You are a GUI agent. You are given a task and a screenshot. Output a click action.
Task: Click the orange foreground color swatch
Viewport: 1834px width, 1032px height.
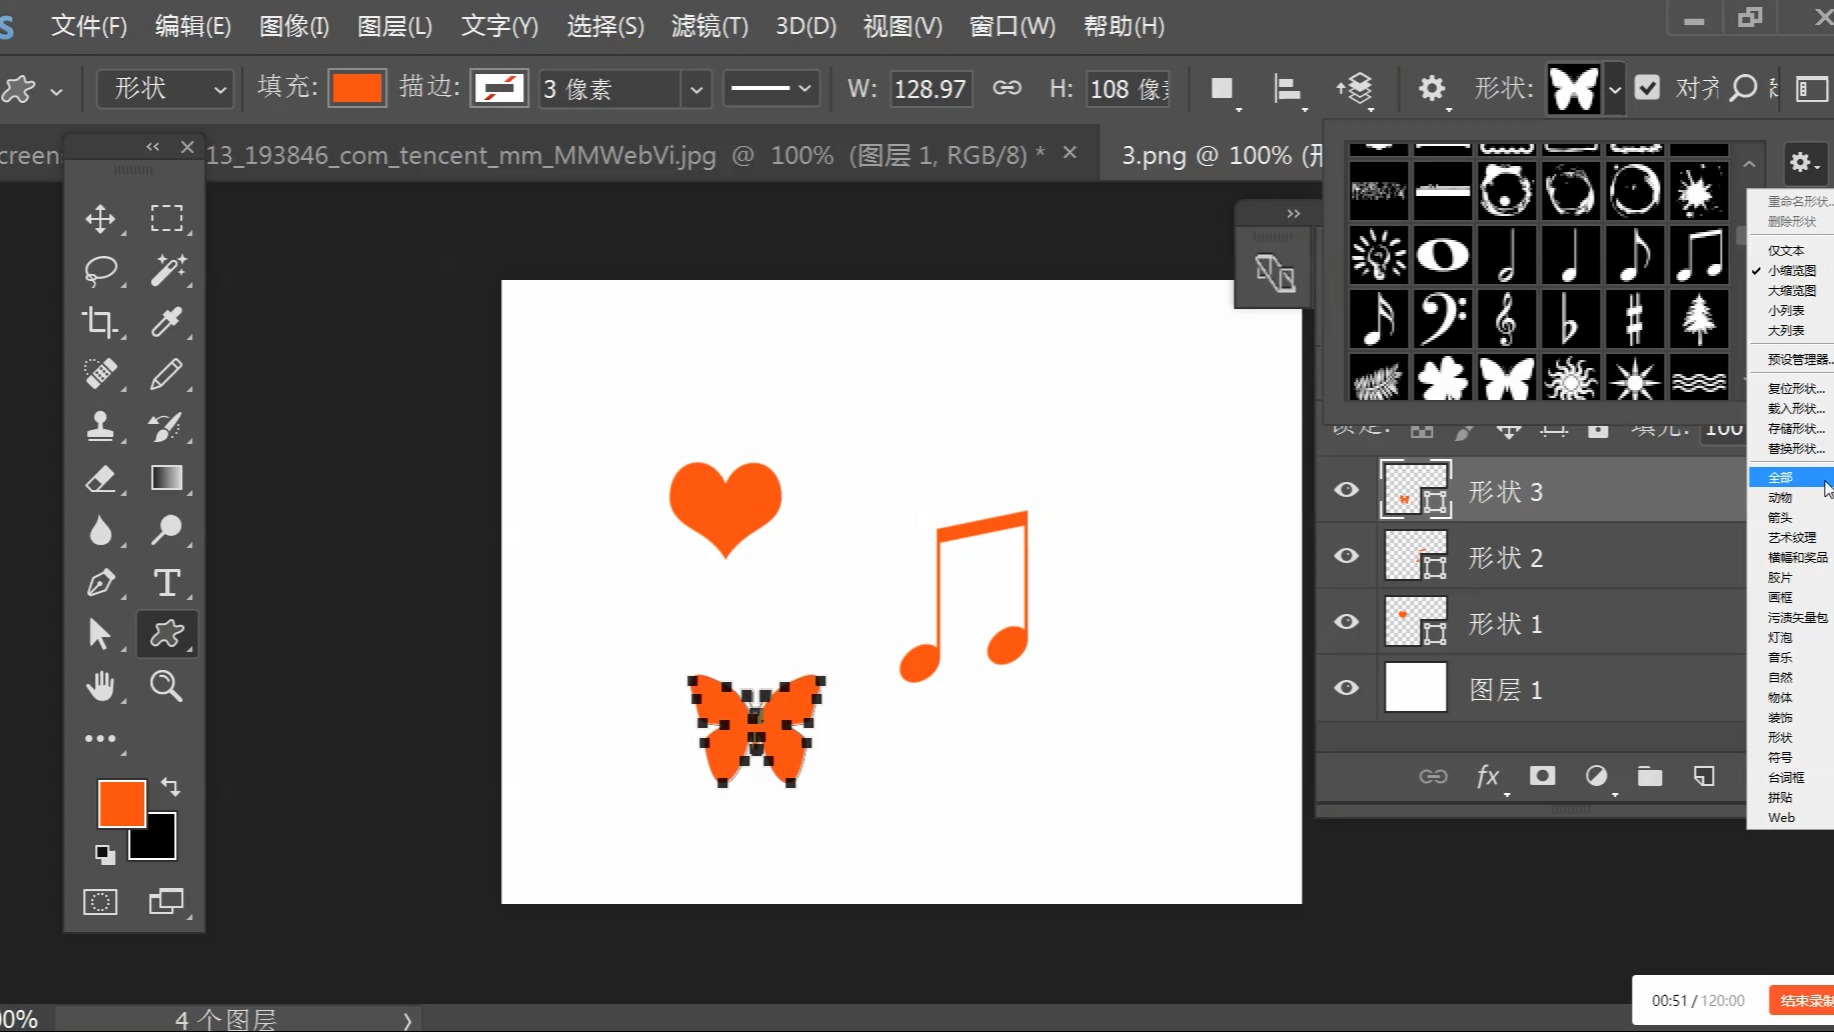pyautogui.click(x=121, y=803)
